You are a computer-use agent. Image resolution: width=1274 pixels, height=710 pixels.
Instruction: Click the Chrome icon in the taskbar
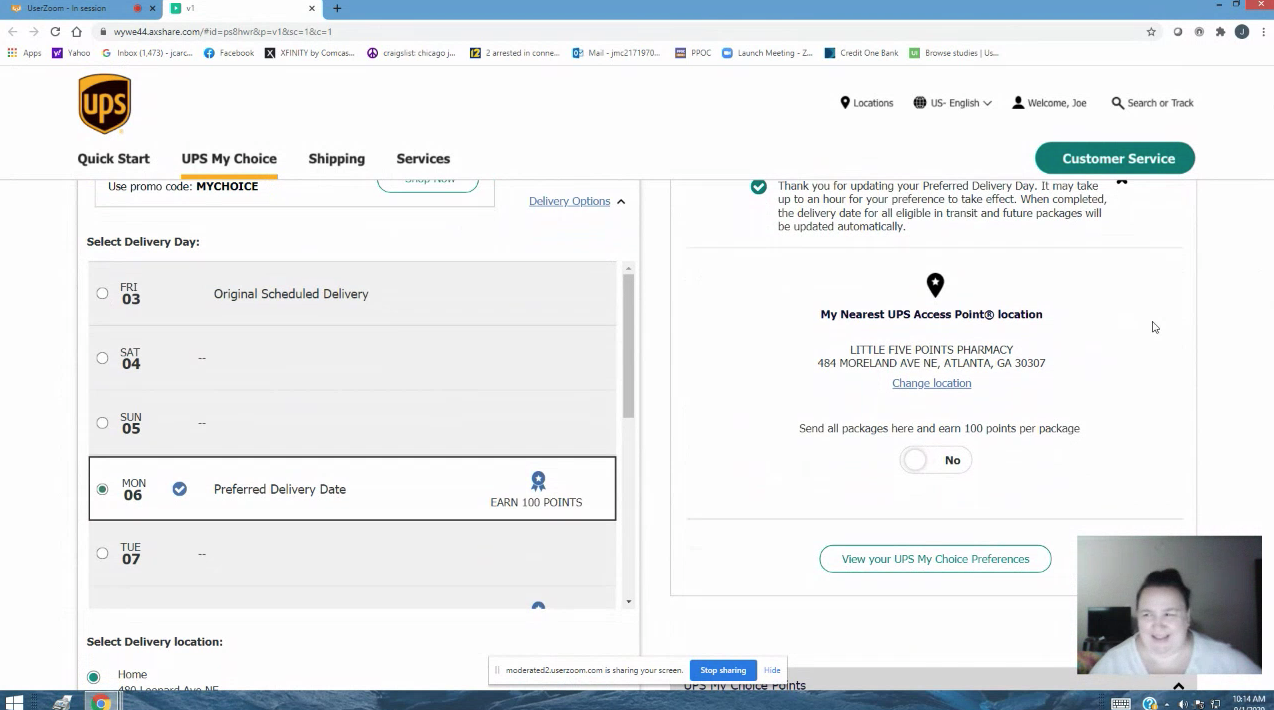point(101,702)
